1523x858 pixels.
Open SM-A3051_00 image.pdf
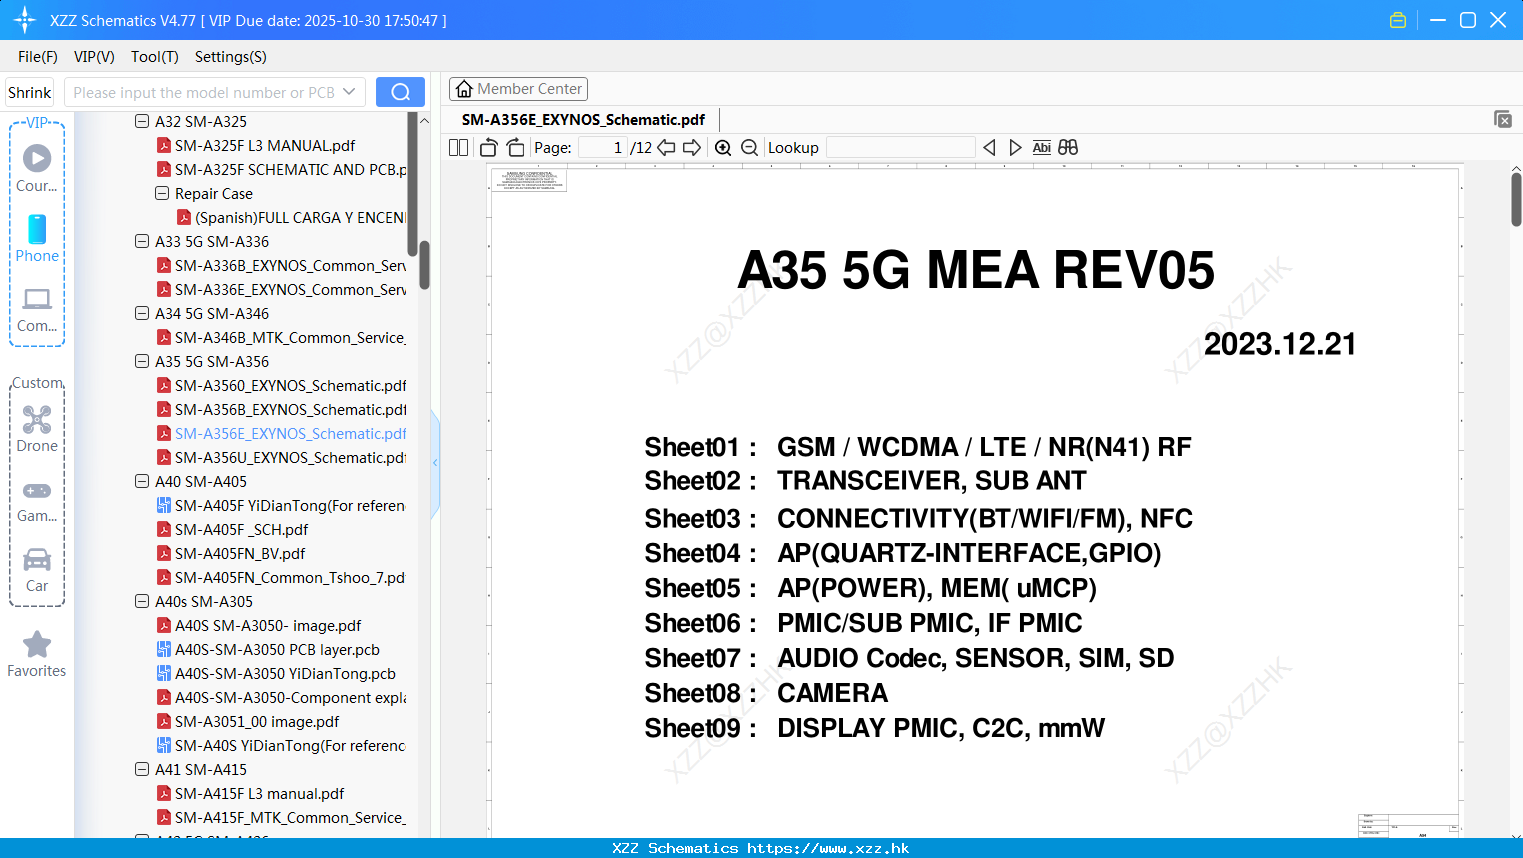pos(257,721)
